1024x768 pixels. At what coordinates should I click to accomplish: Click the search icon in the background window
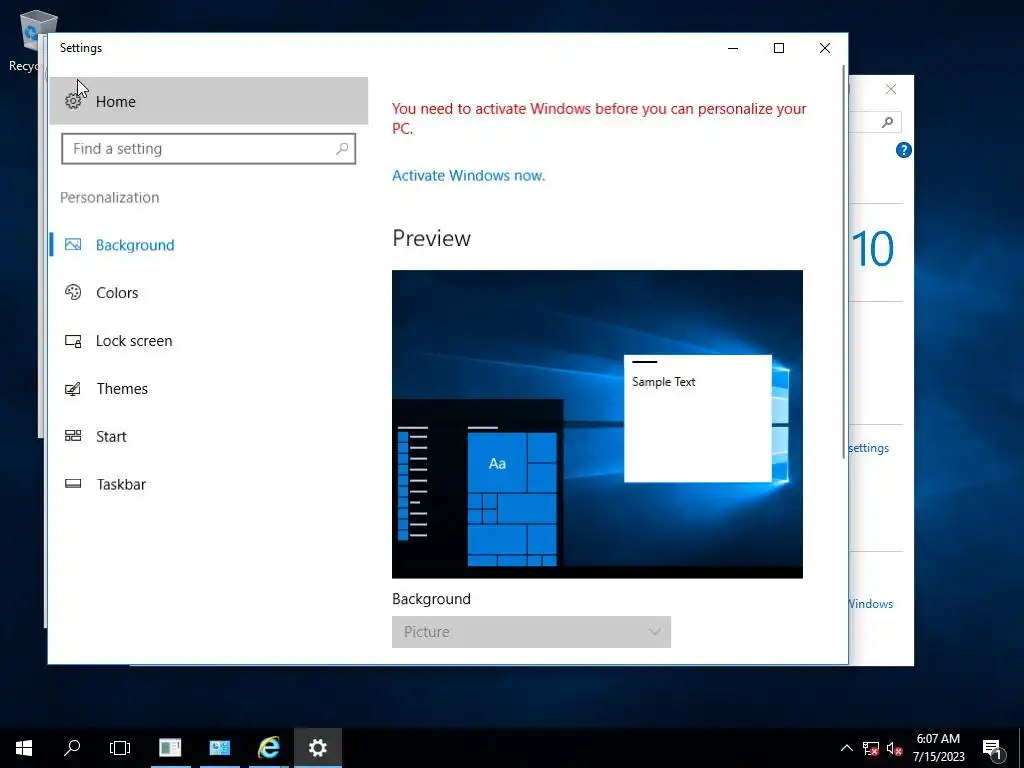(887, 122)
